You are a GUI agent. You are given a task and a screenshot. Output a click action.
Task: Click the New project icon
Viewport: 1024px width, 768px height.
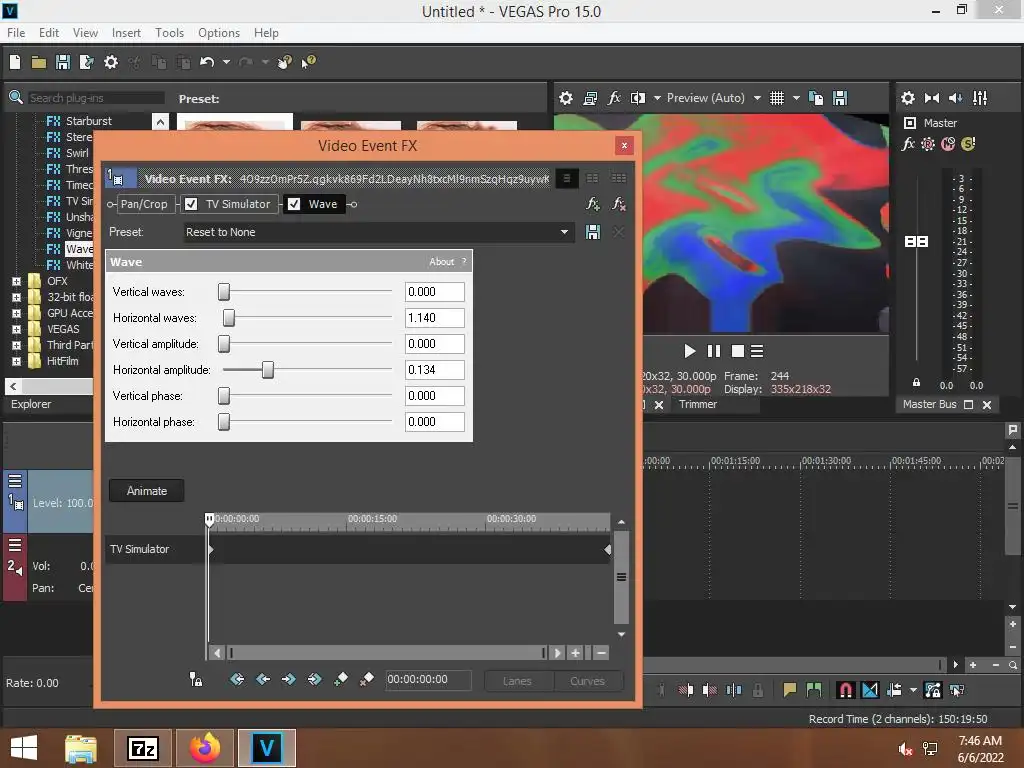pyautogui.click(x=14, y=62)
